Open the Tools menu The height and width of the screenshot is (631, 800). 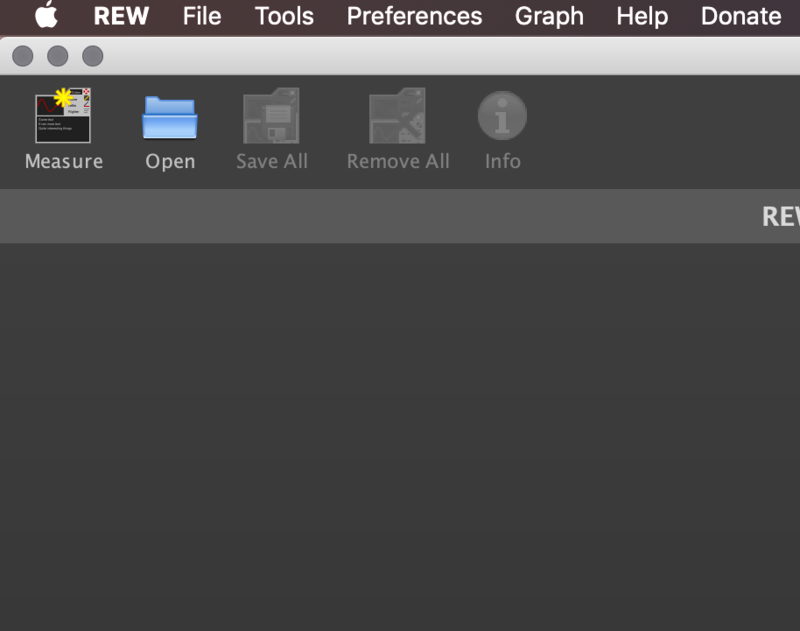(x=284, y=16)
